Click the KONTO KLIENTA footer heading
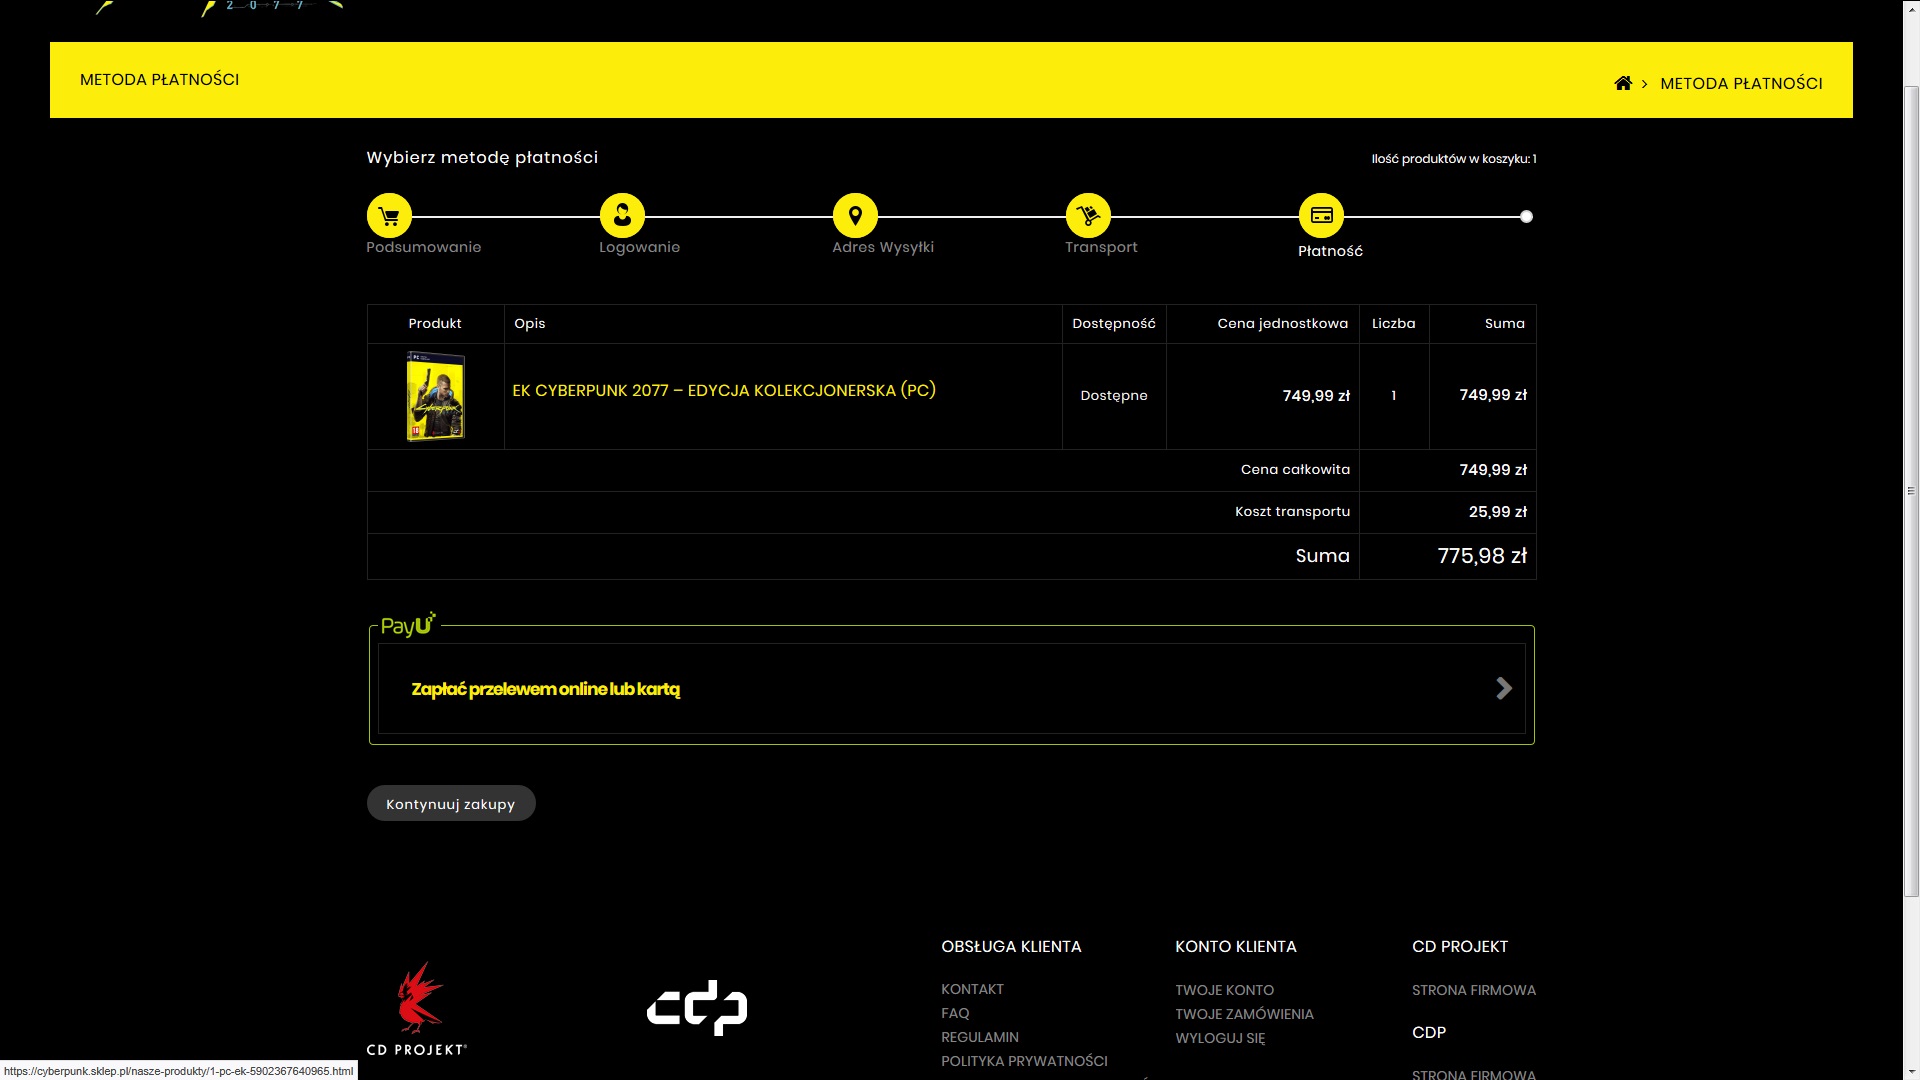Image resolution: width=1920 pixels, height=1080 pixels. pos(1235,946)
